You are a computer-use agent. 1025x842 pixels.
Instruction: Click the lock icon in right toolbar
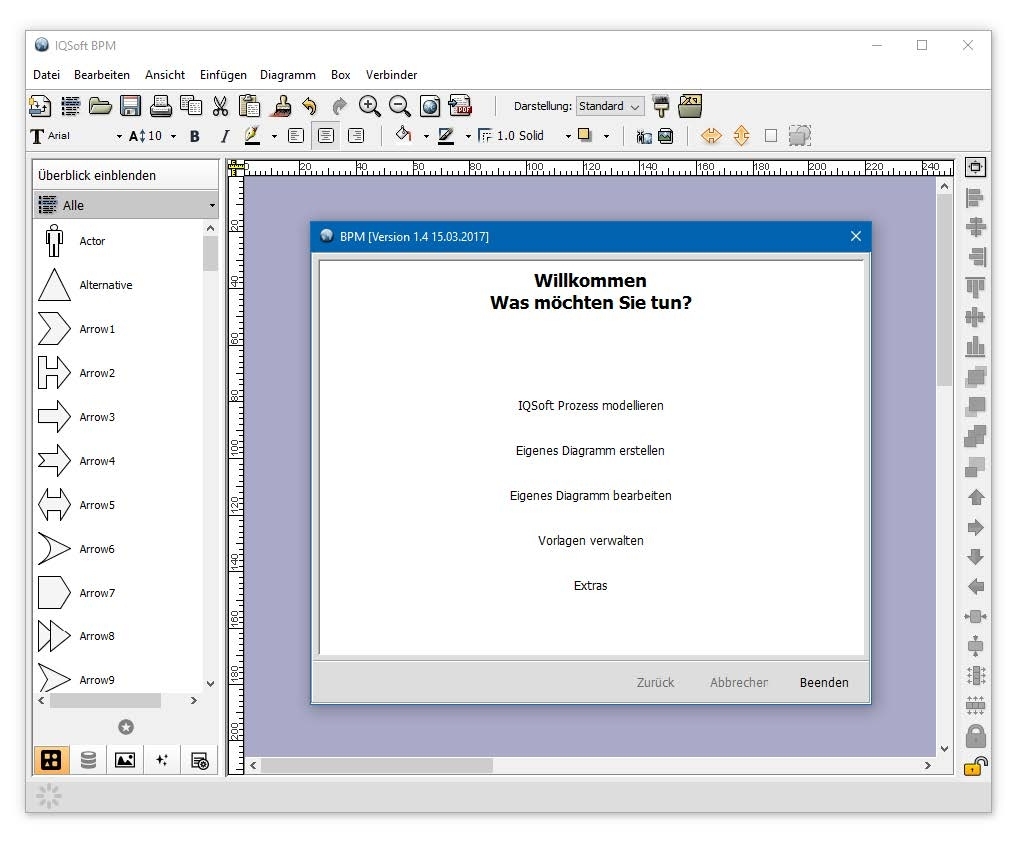coord(975,735)
